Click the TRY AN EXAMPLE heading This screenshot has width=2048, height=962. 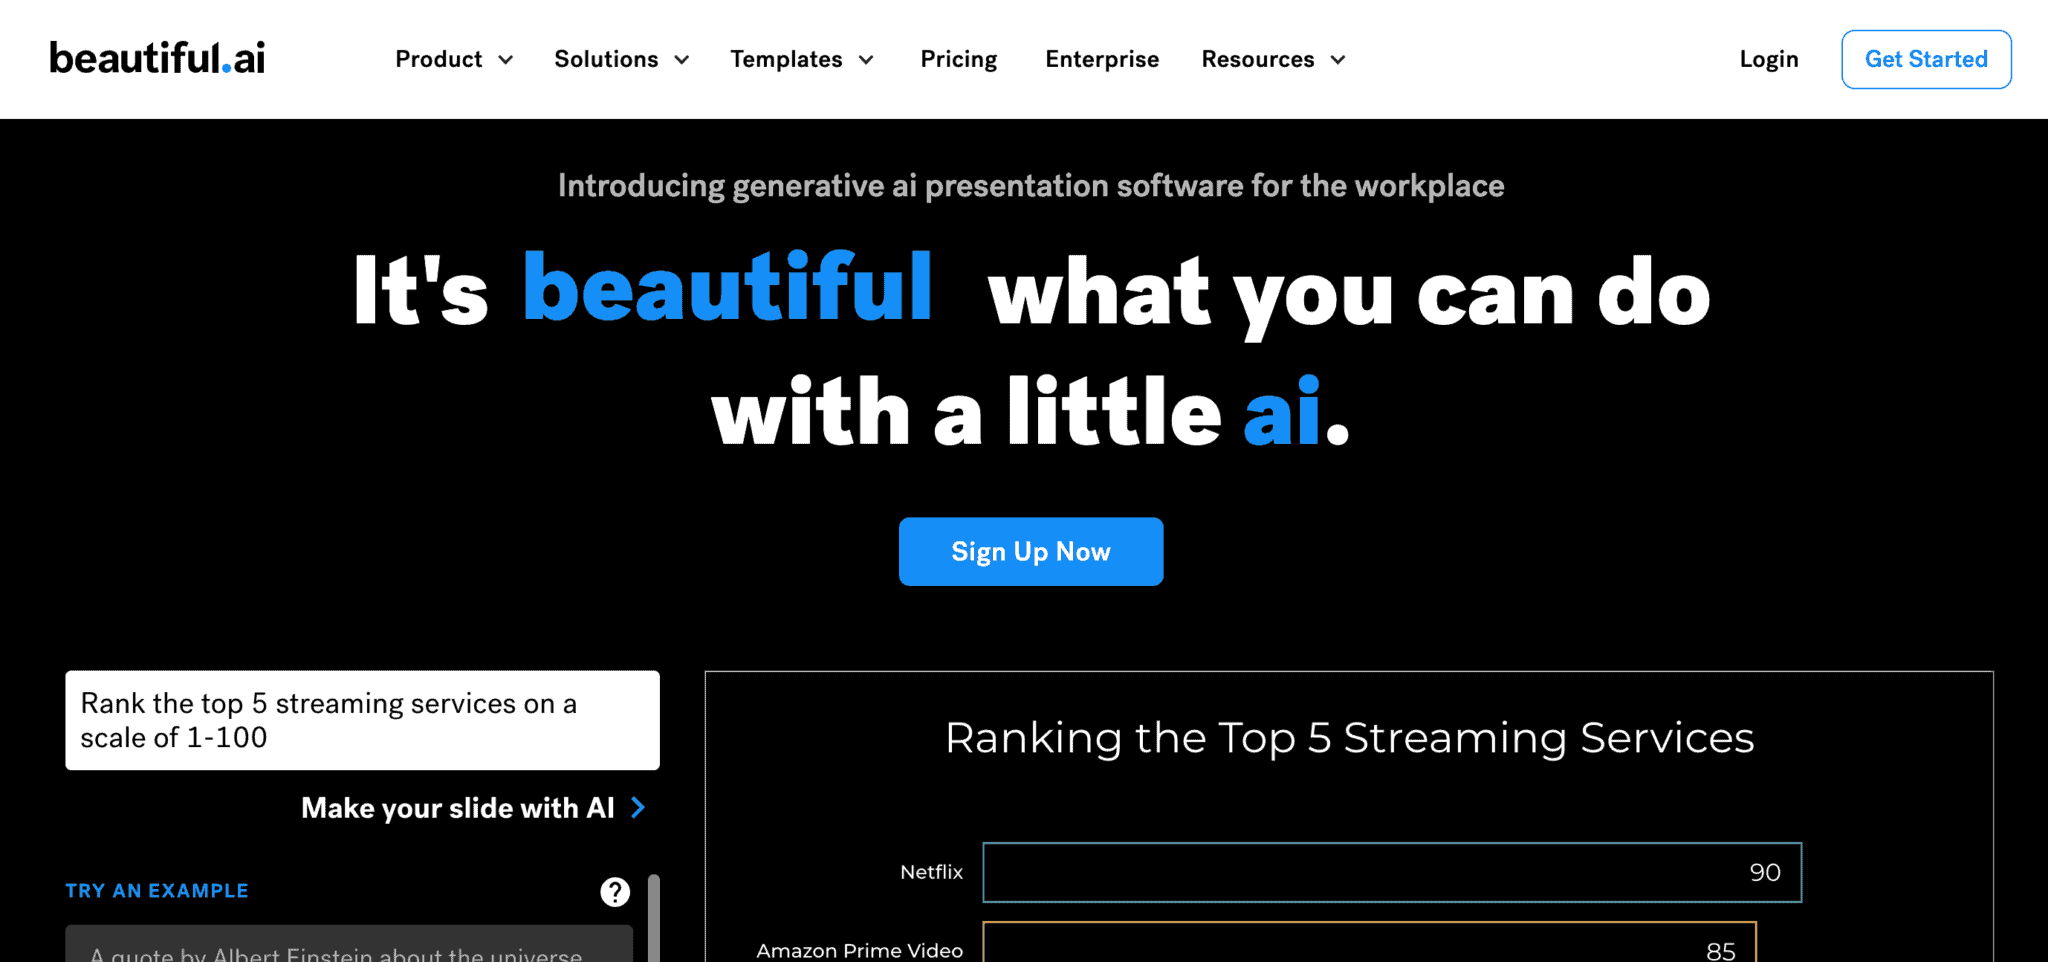pyautogui.click(x=157, y=890)
